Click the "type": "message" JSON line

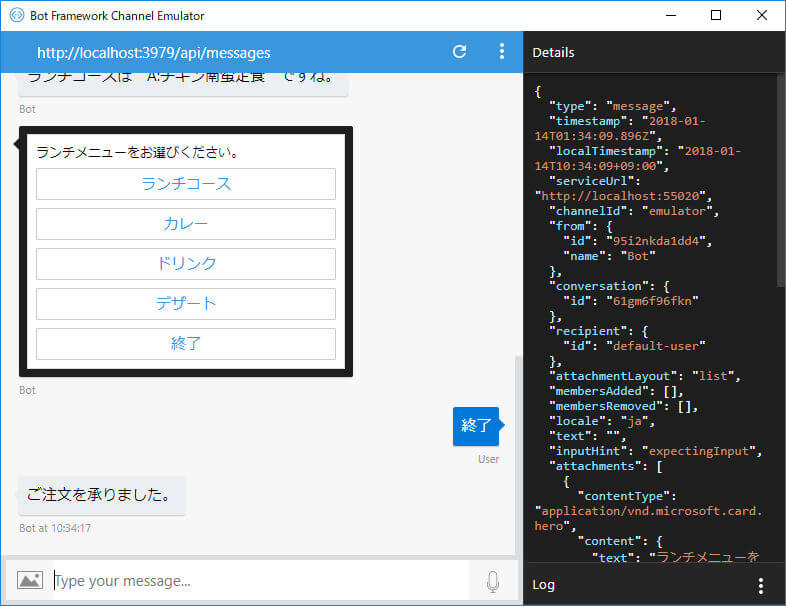pos(613,106)
